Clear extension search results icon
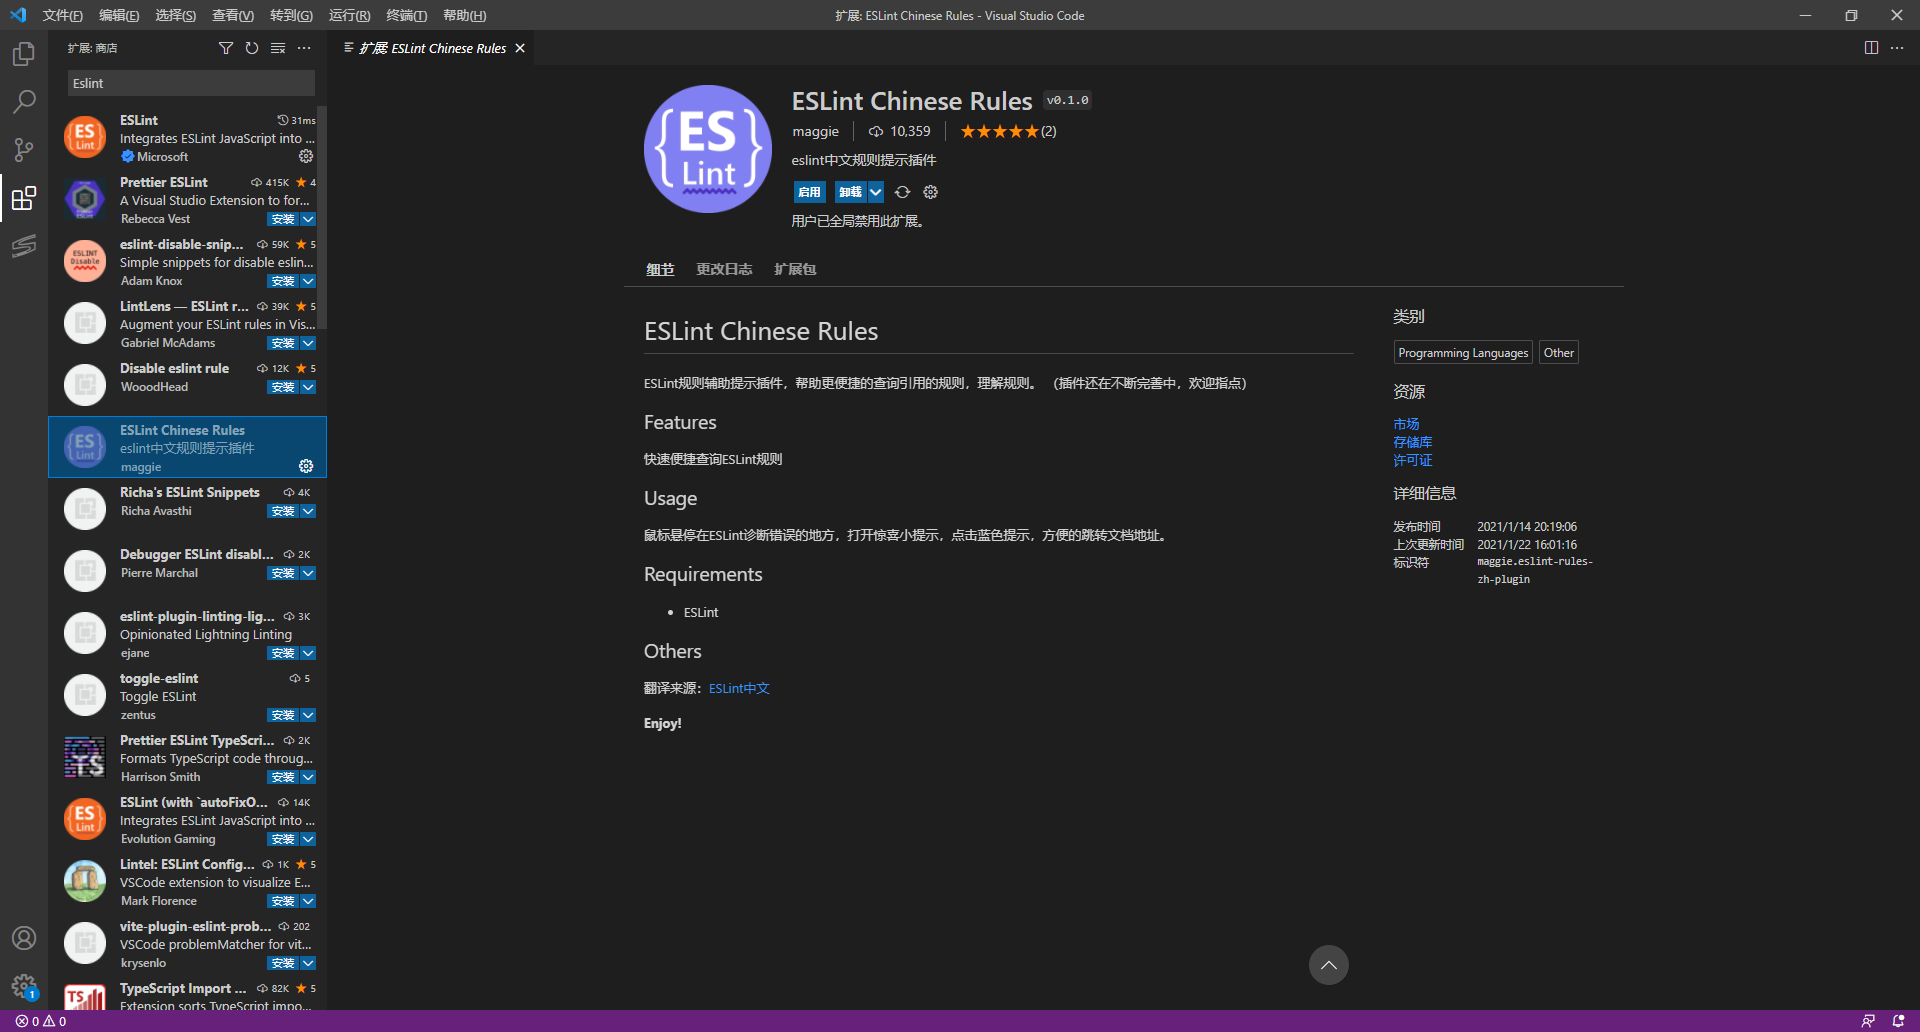1920x1032 pixels. (x=278, y=48)
